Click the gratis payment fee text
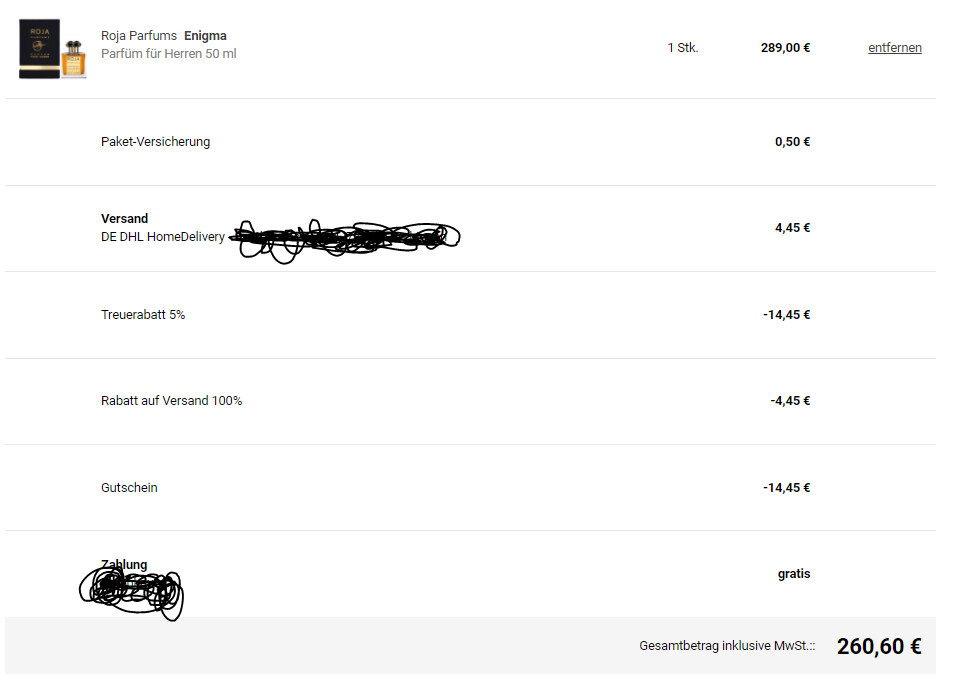The width and height of the screenshot is (958, 679). point(794,574)
